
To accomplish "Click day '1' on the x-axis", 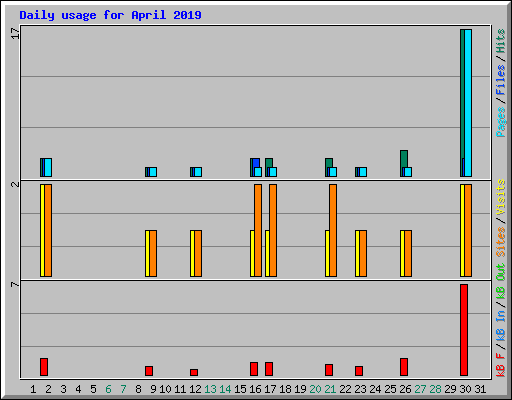I will point(33,389).
